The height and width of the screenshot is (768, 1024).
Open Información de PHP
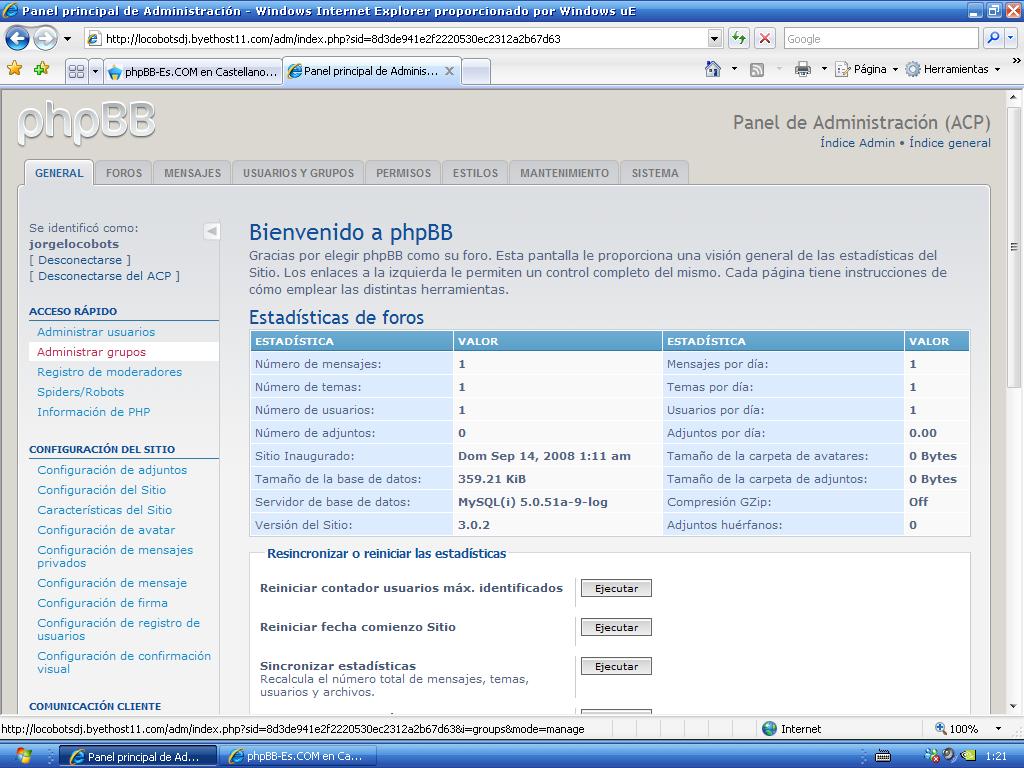click(x=93, y=411)
